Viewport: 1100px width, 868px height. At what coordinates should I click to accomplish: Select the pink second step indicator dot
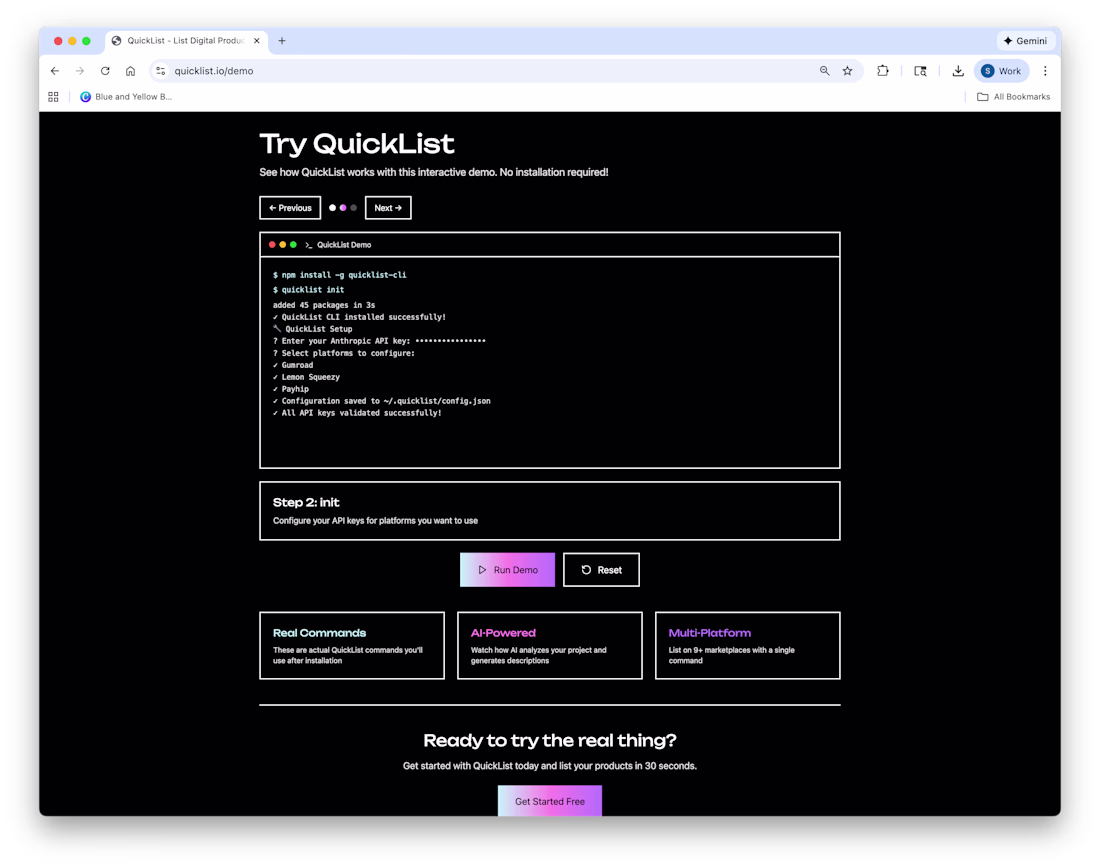(x=343, y=208)
